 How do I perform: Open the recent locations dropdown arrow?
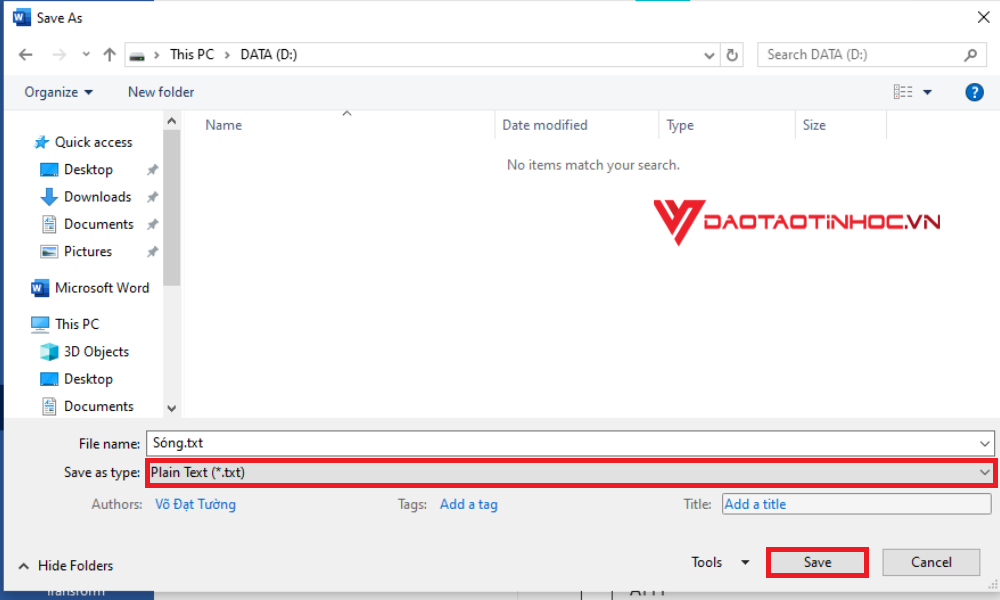pyautogui.click(x=86, y=55)
